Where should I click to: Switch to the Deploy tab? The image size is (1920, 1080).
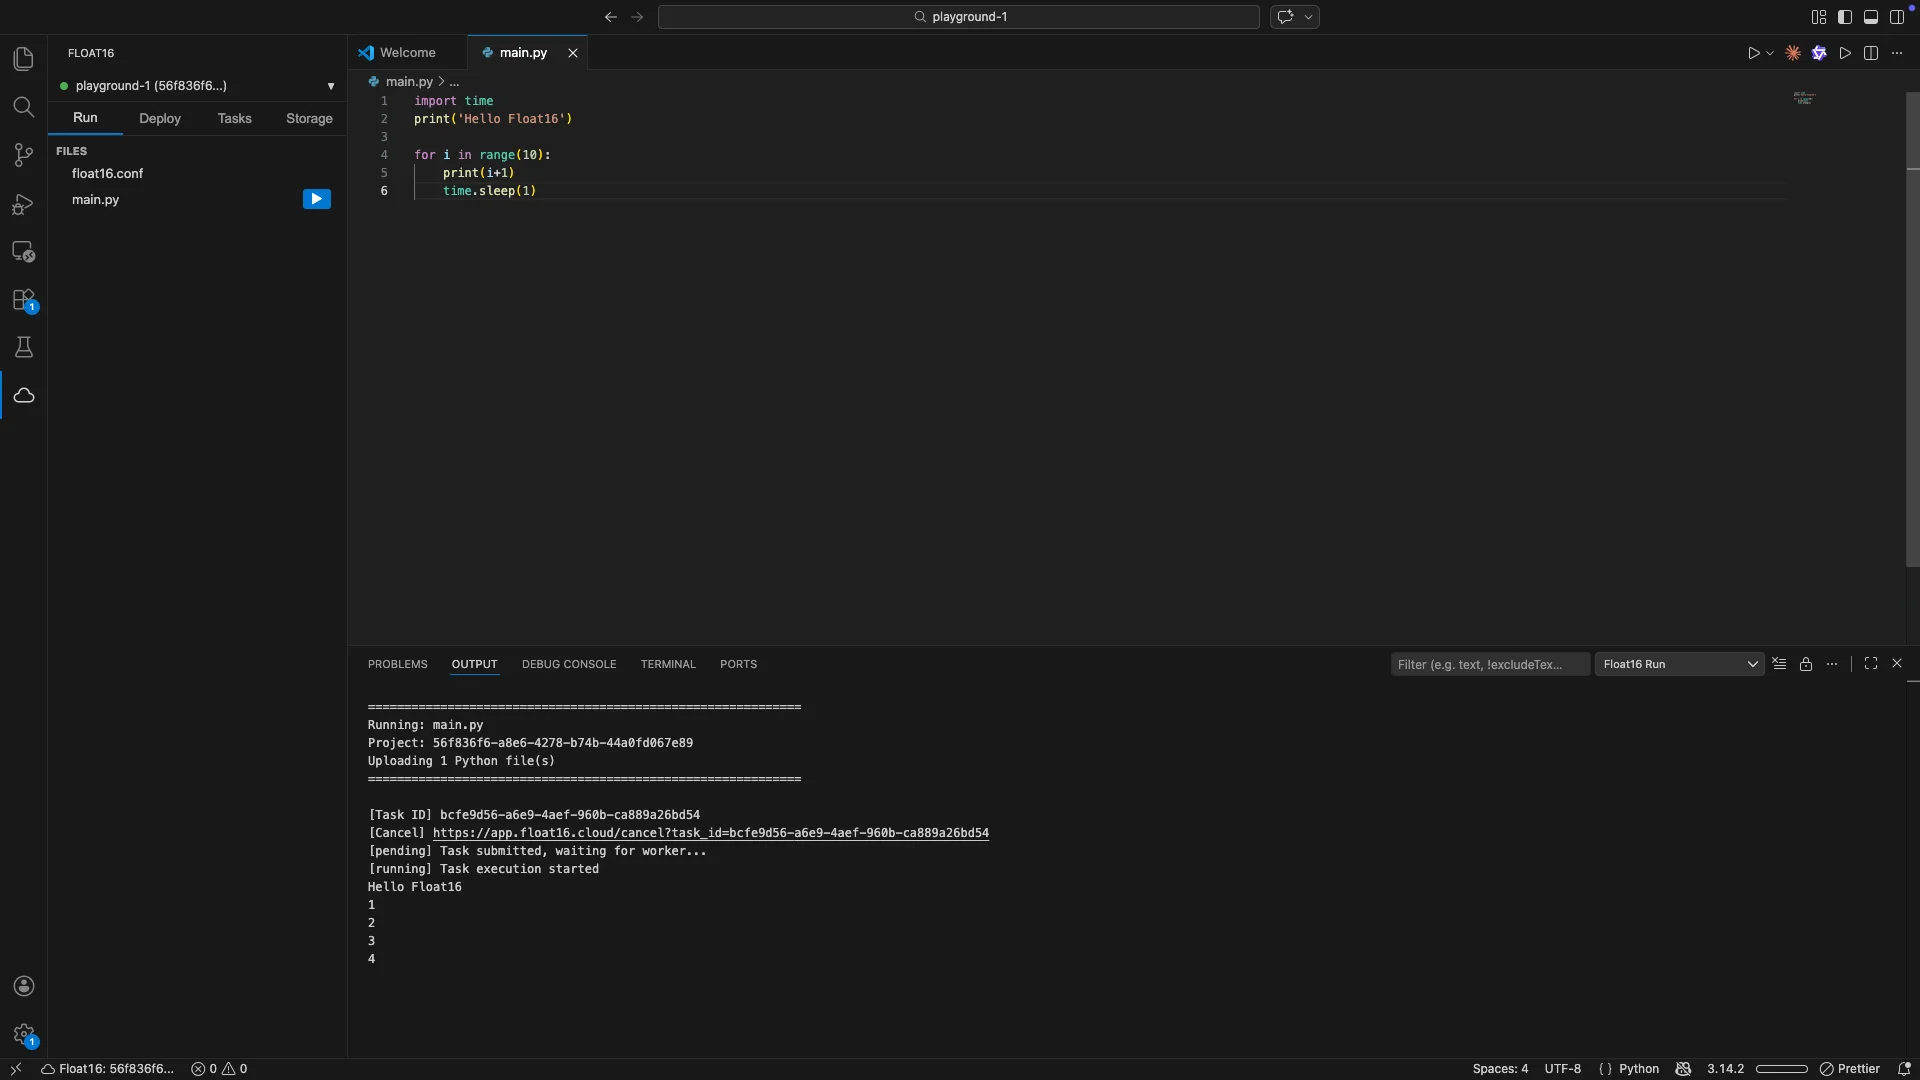[160, 118]
